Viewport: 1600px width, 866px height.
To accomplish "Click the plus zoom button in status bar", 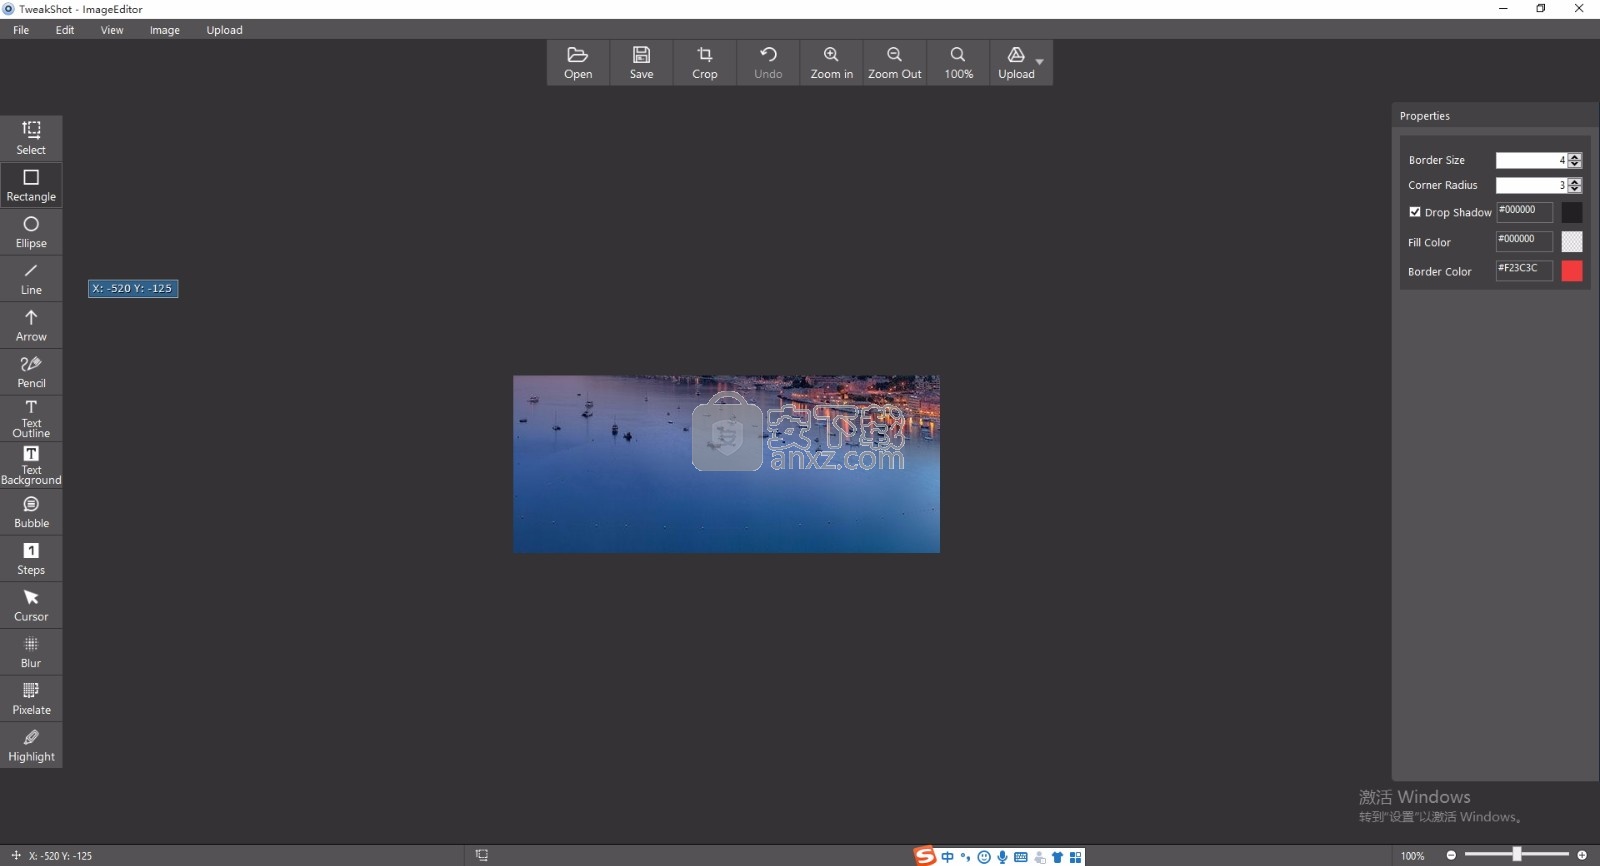I will pyautogui.click(x=1582, y=855).
